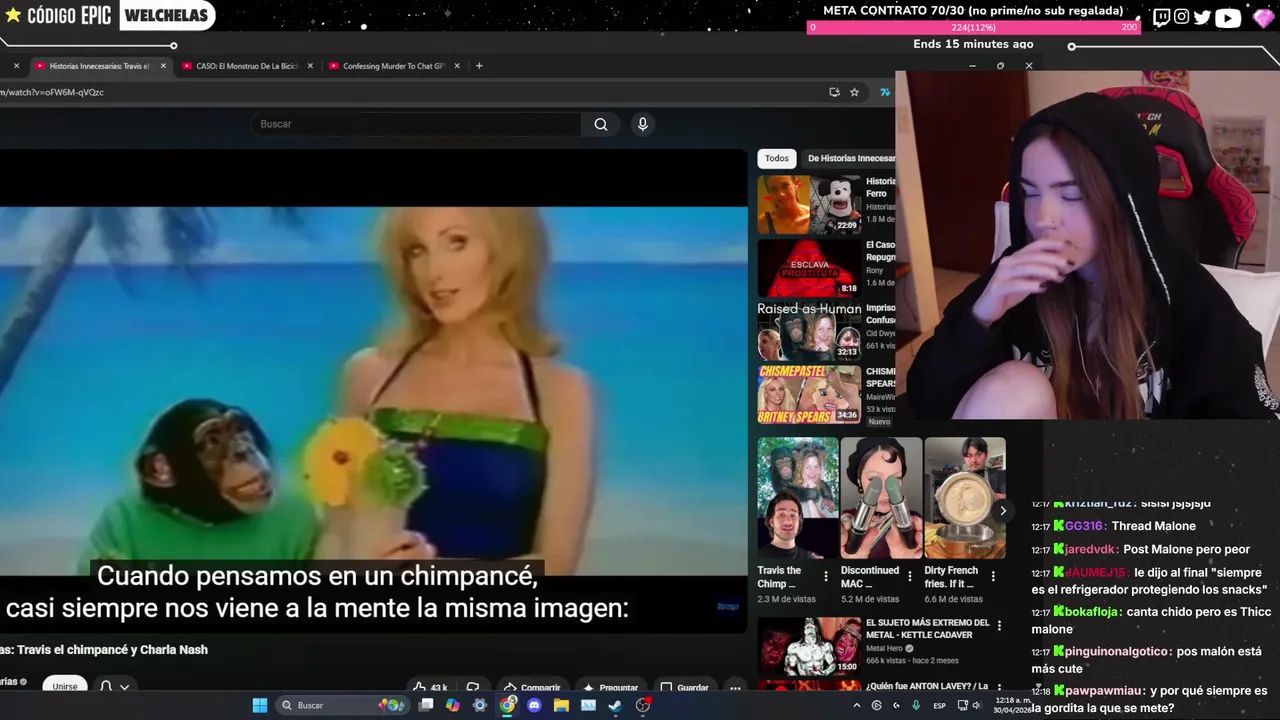Open the Raised as Human video thumbnail

[809, 331]
